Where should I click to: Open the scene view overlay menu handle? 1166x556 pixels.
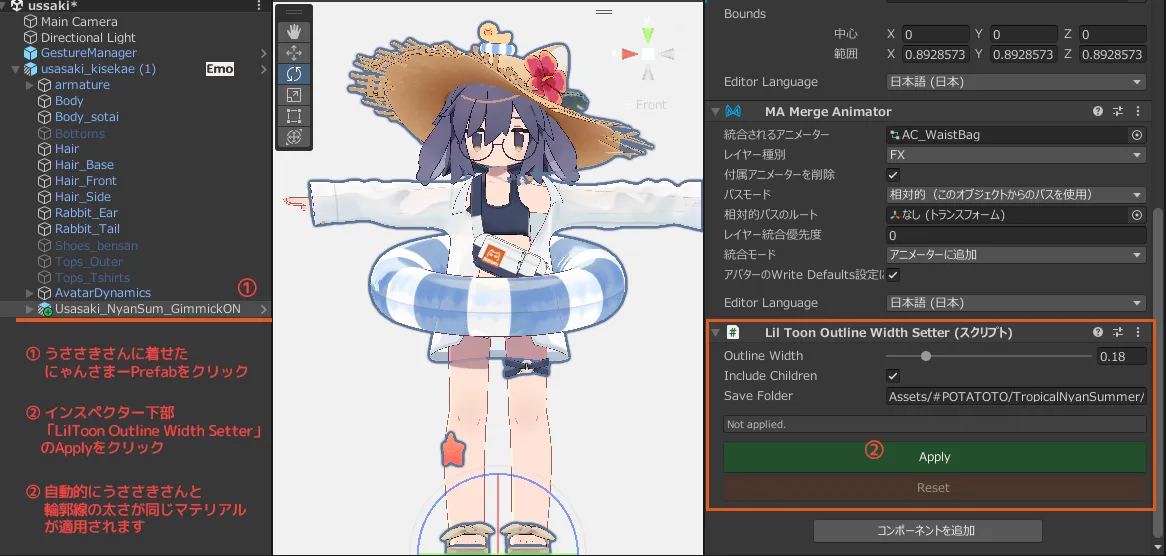point(604,12)
